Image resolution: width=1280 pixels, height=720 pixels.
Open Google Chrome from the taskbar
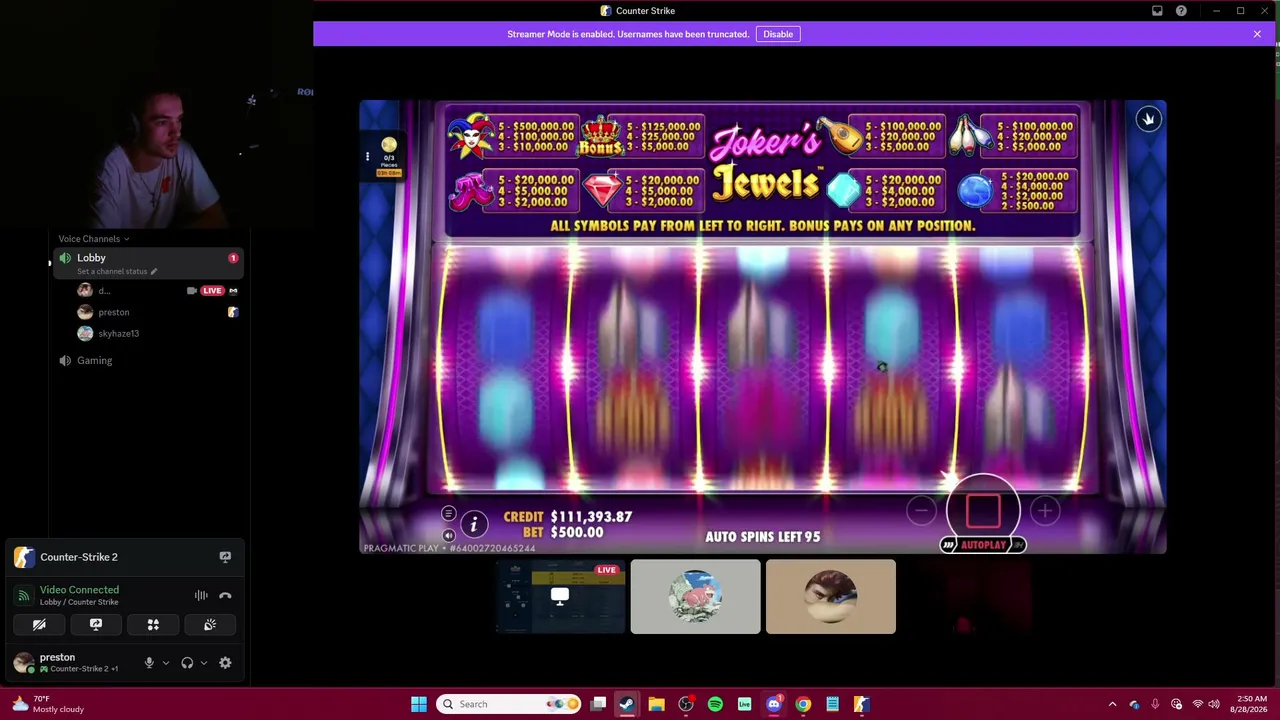click(x=803, y=704)
